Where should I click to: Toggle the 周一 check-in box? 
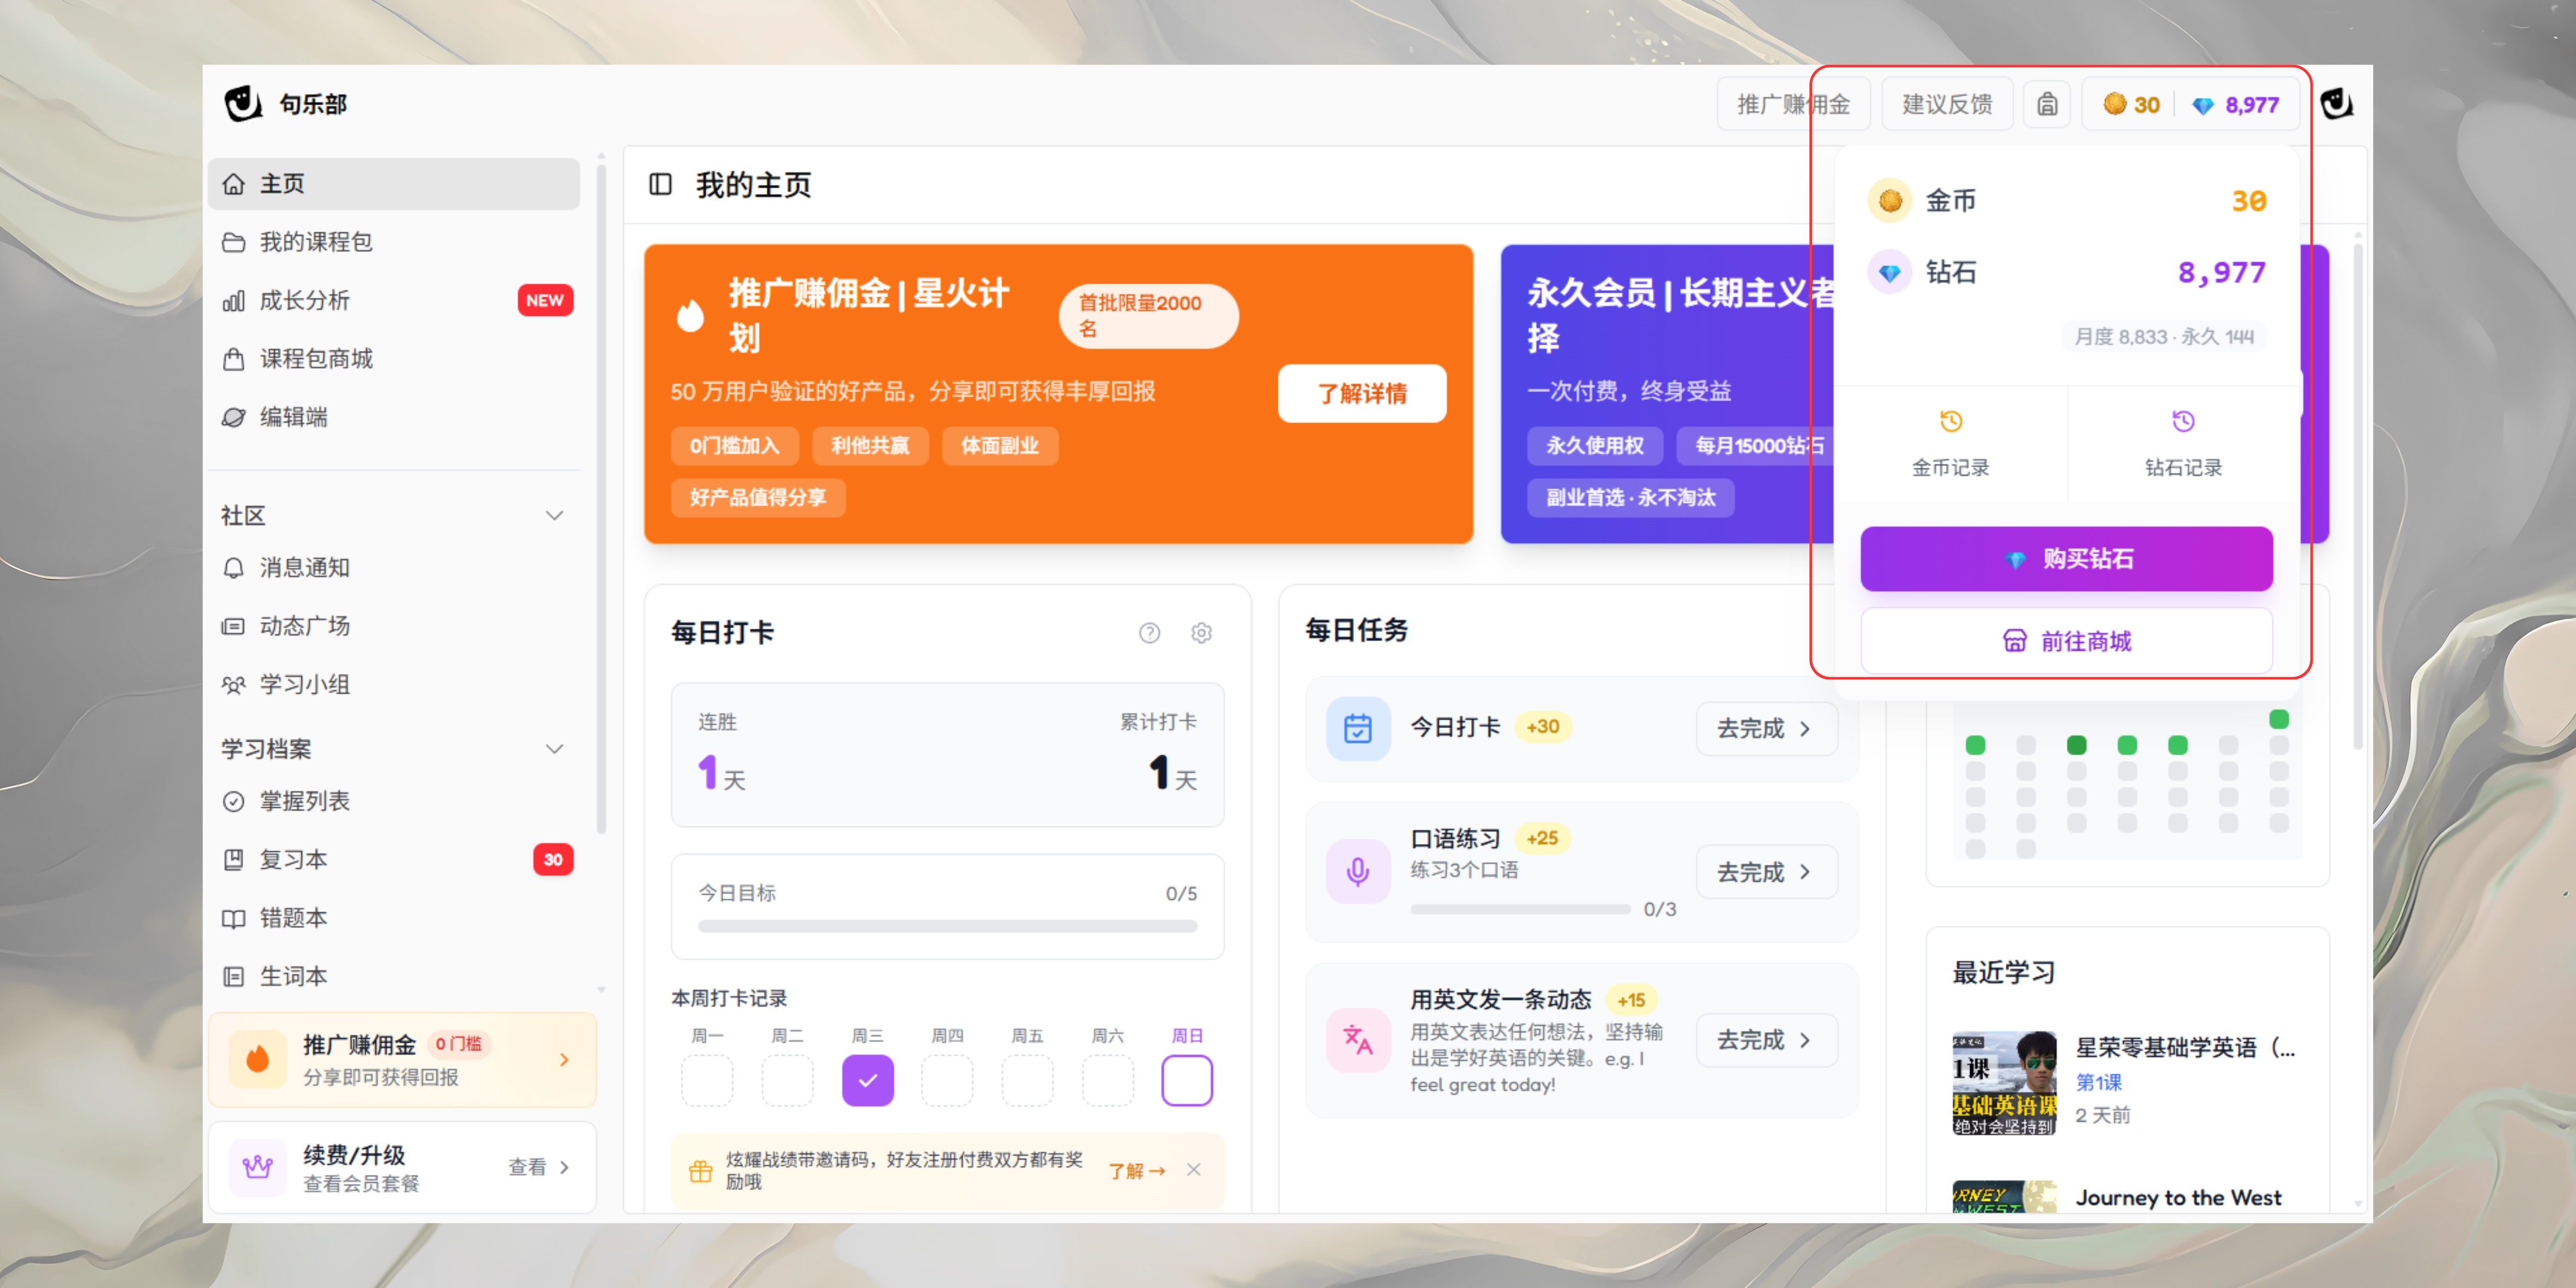pyautogui.click(x=707, y=1080)
